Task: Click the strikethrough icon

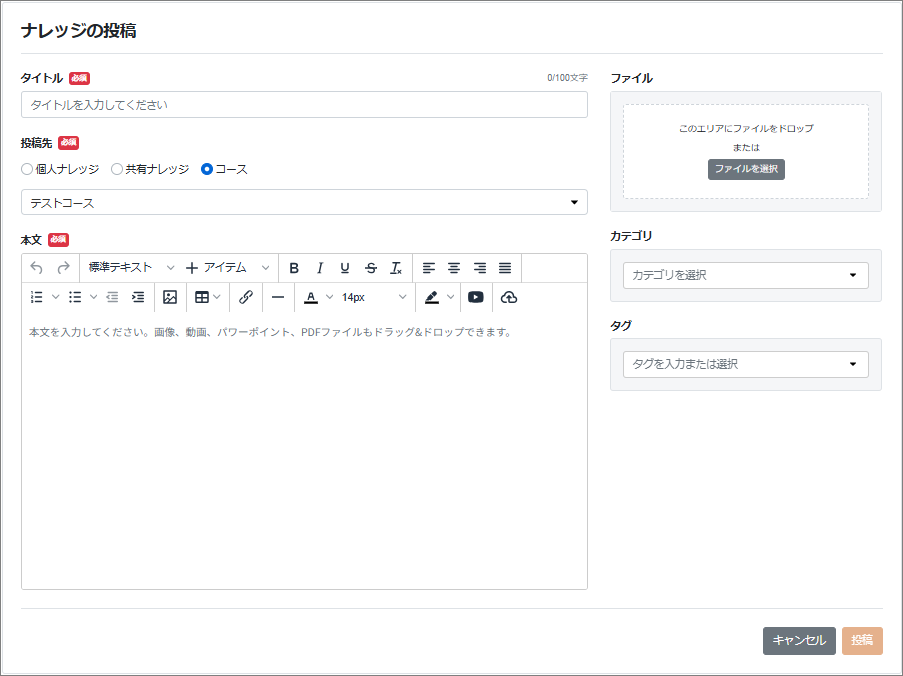Action: (371, 268)
